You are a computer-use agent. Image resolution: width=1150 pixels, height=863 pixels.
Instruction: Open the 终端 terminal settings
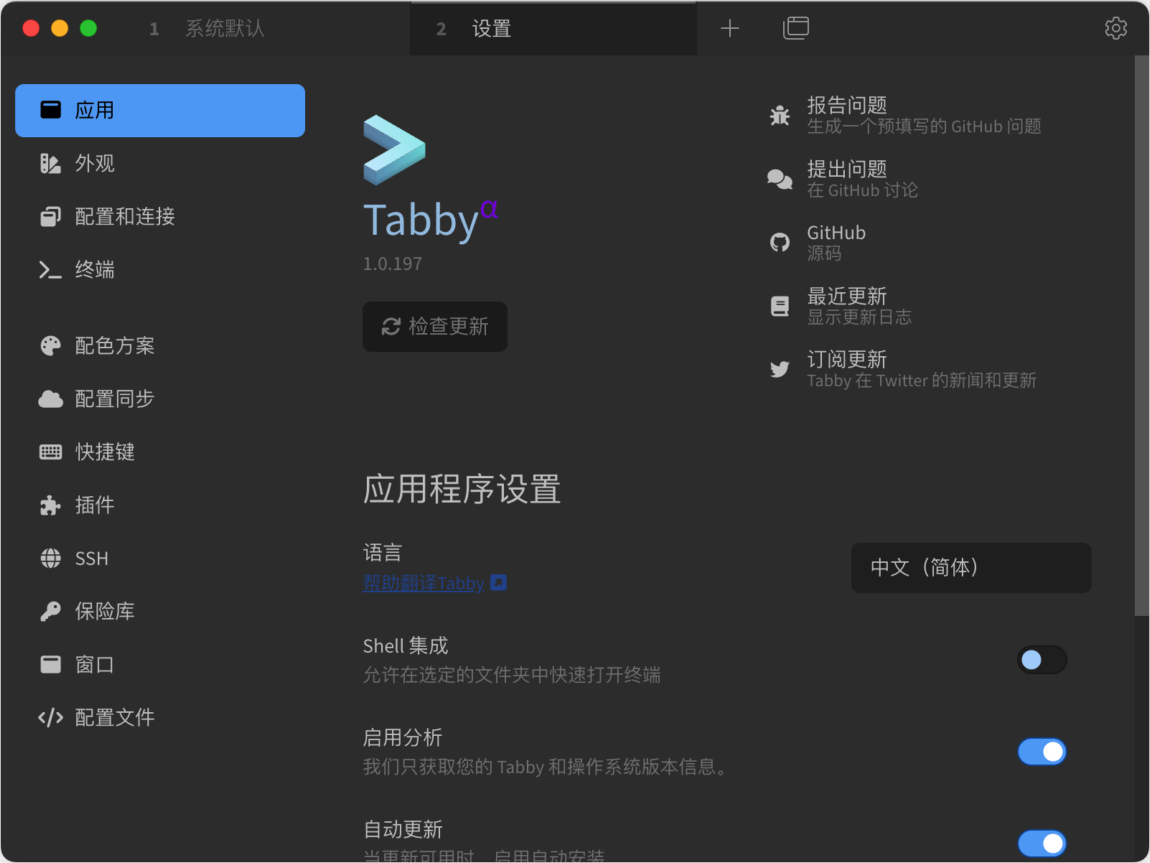click(x=160, y=270)
